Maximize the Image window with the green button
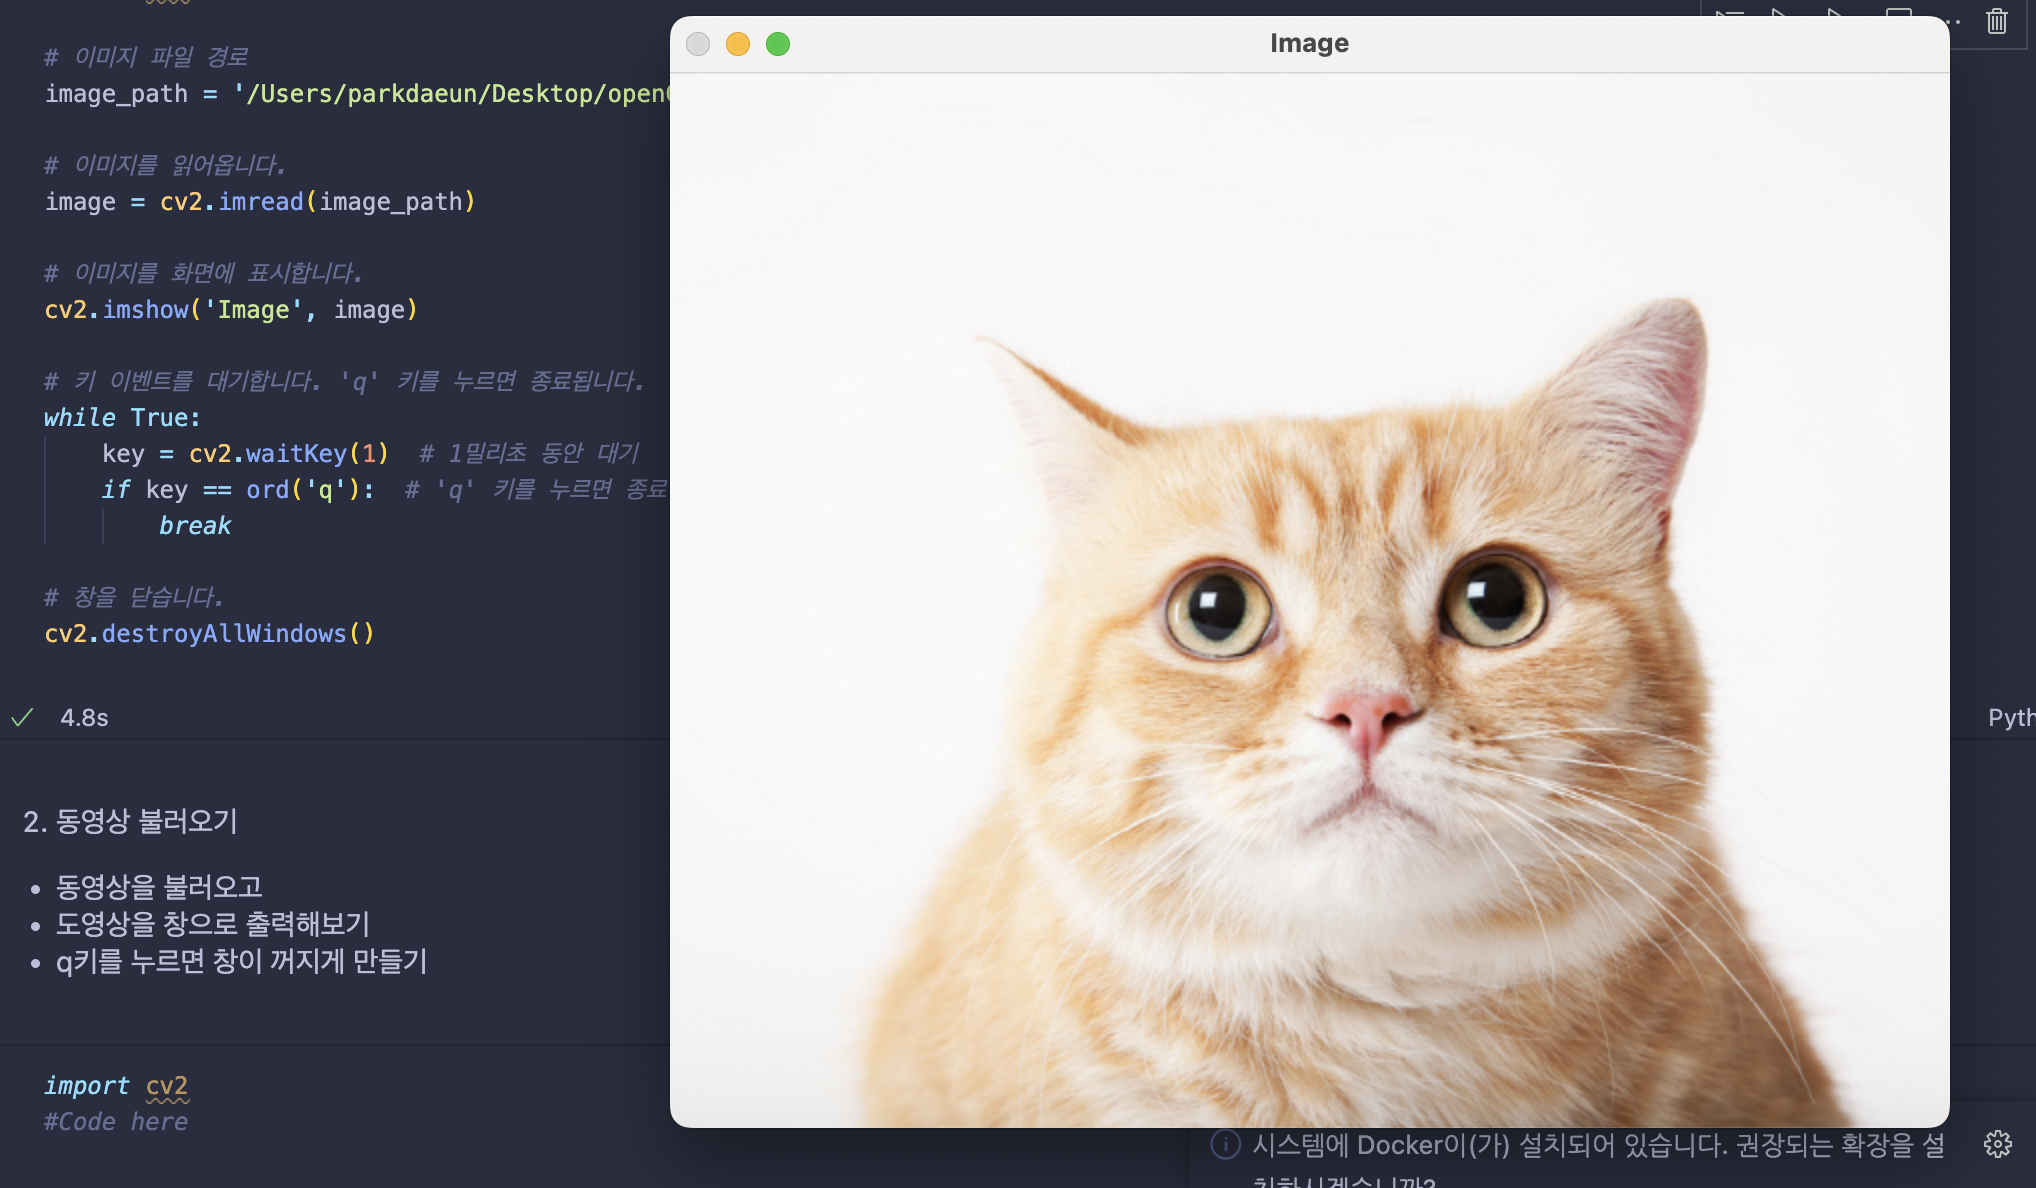The height and width of the screenshot is (1188, 2036). click(778, 44)
